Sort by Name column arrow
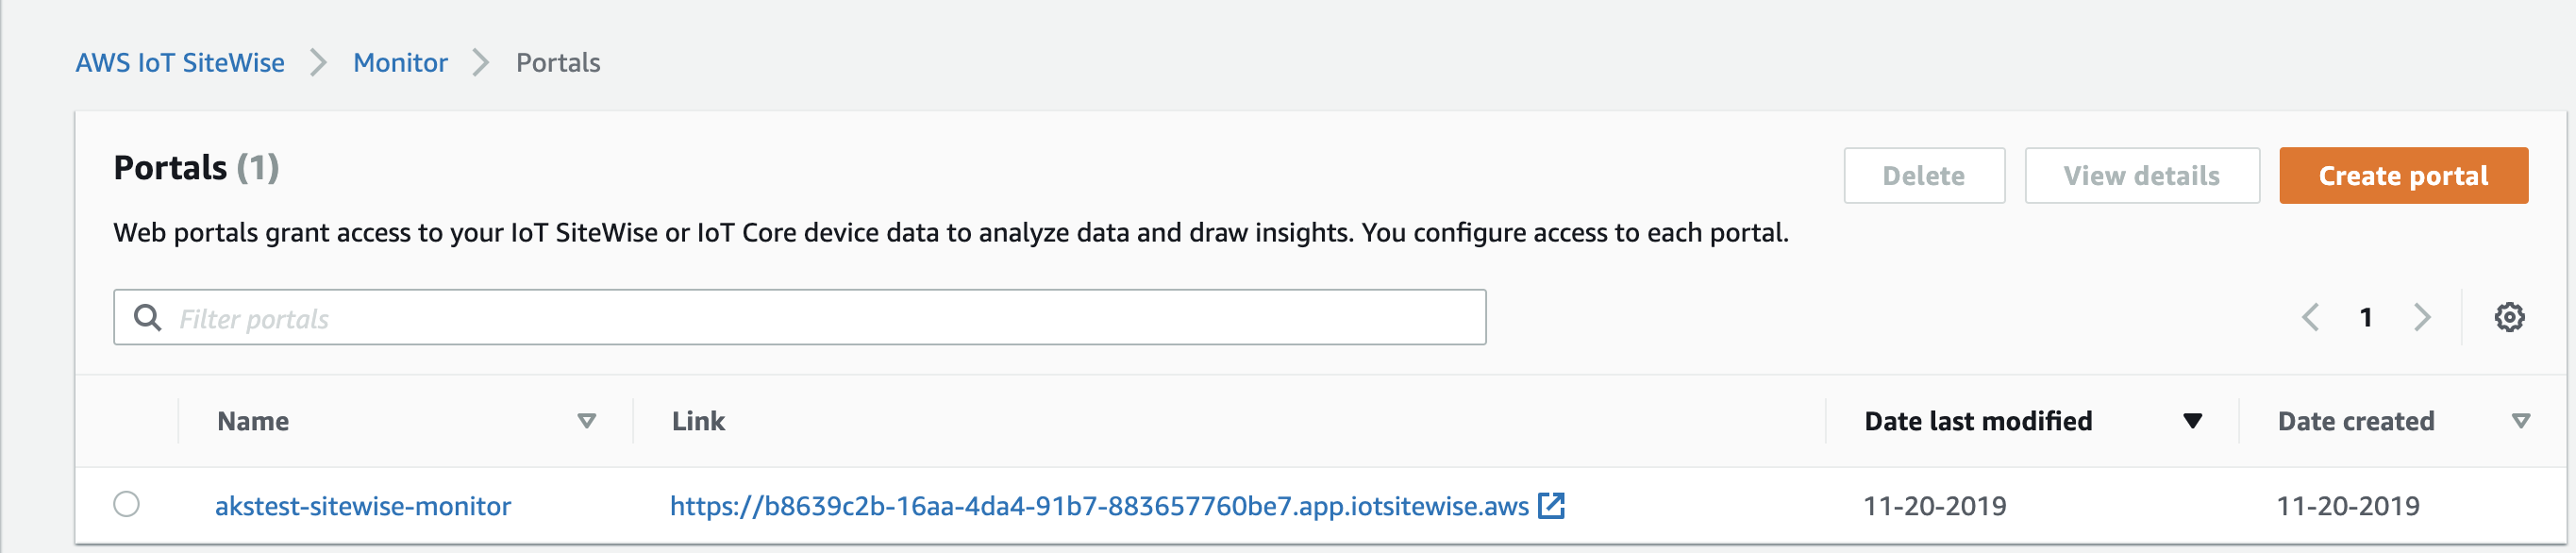The height and width of the screenshot is (553, 2576). pos(587,421)
